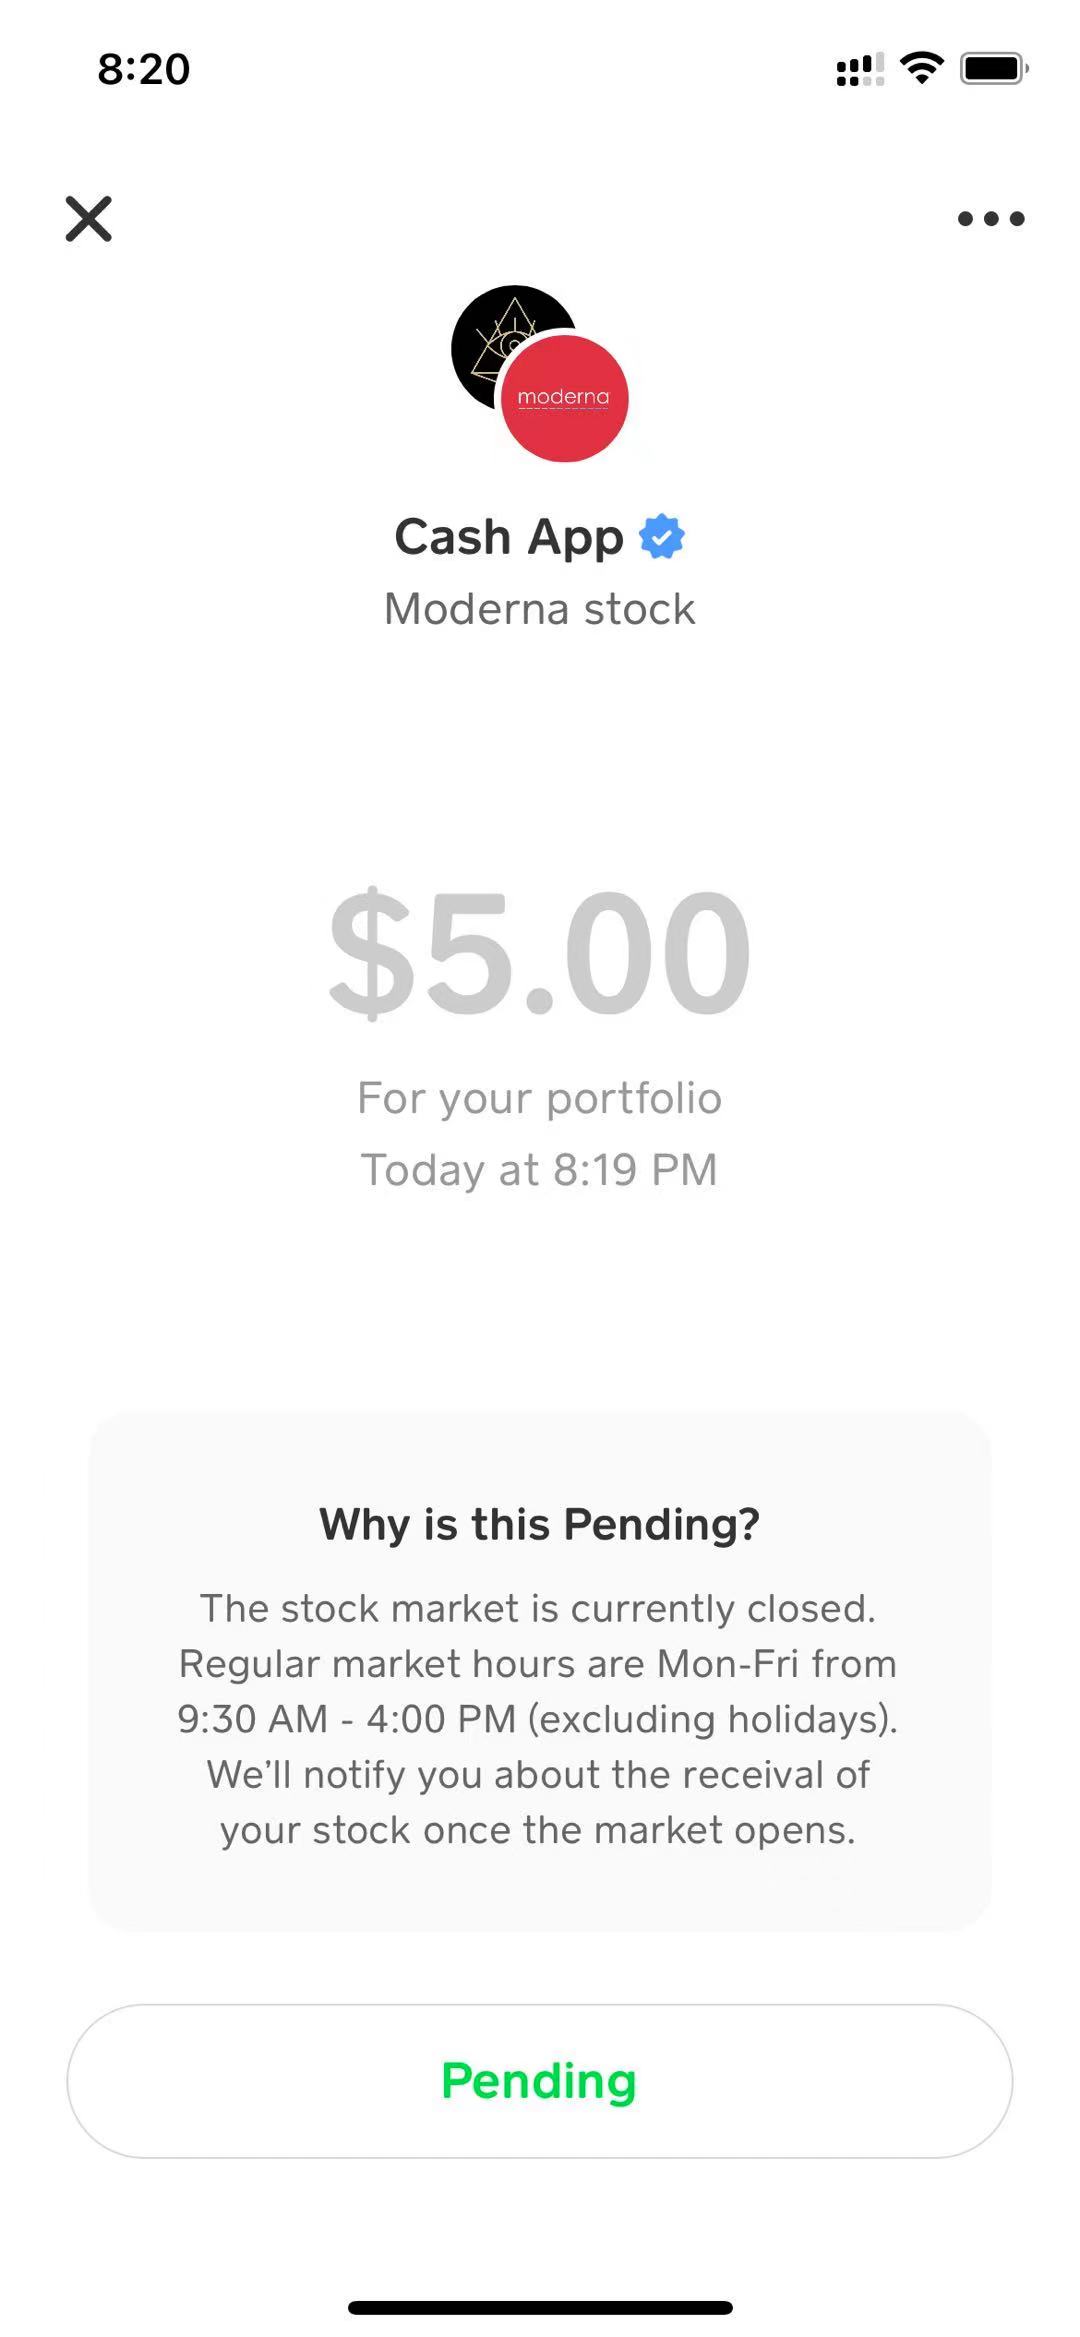Viewport: 1080px width, 2337px height.
Task: Tap the 9:30 AM - 4:00 PM hours line
Action: pos(538,1719)
